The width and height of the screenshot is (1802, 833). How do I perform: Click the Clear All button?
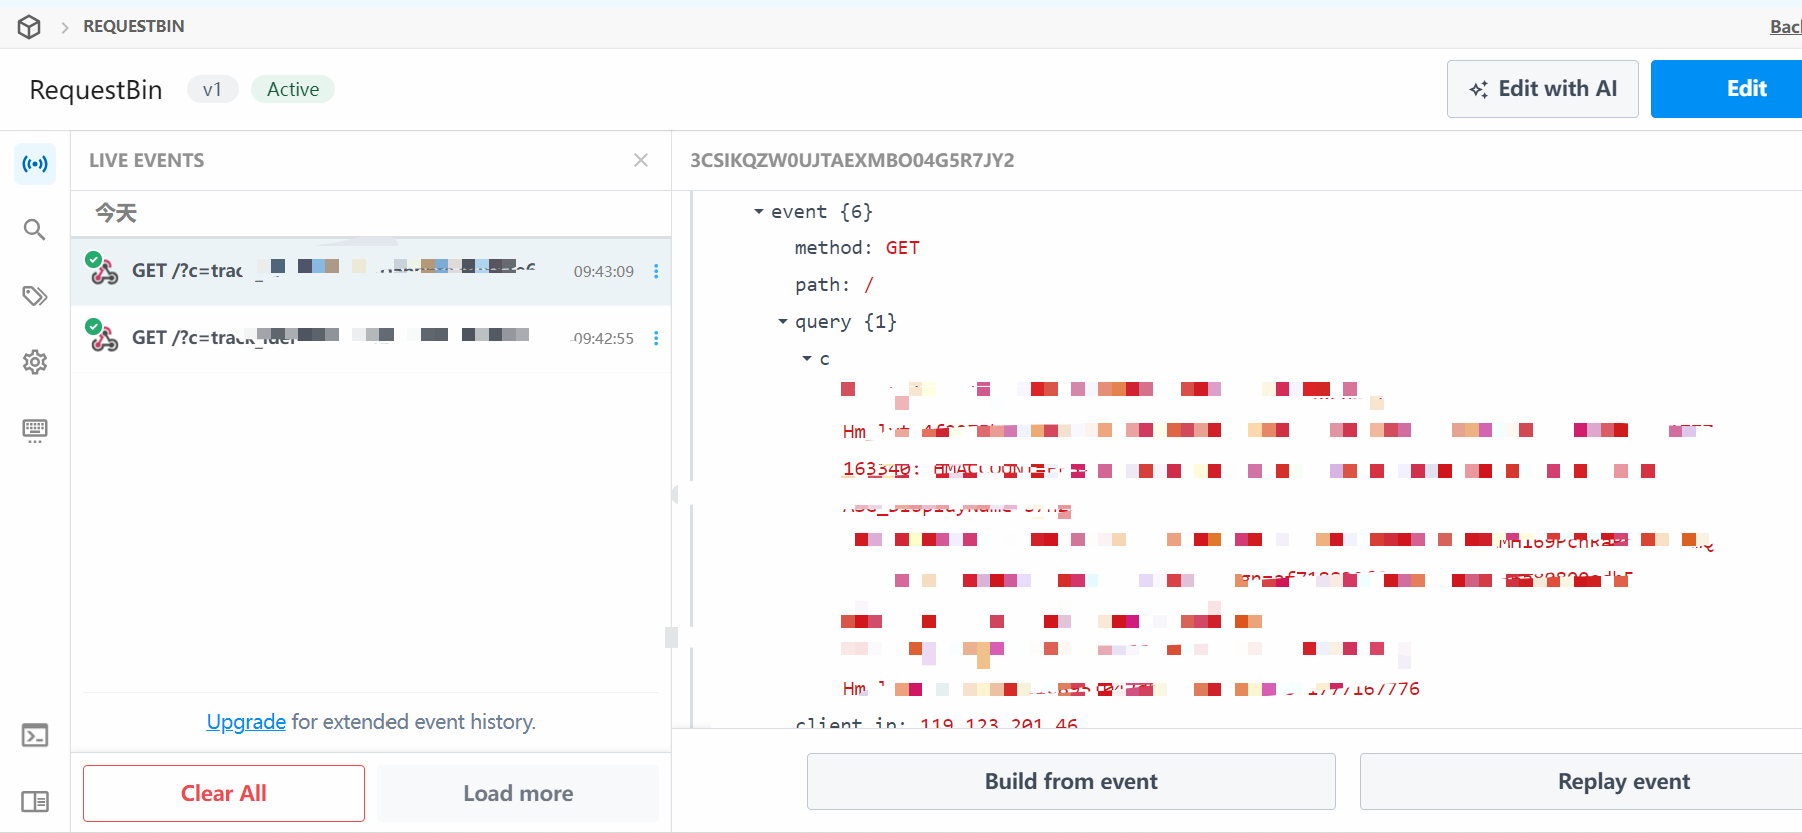(224, 793)
